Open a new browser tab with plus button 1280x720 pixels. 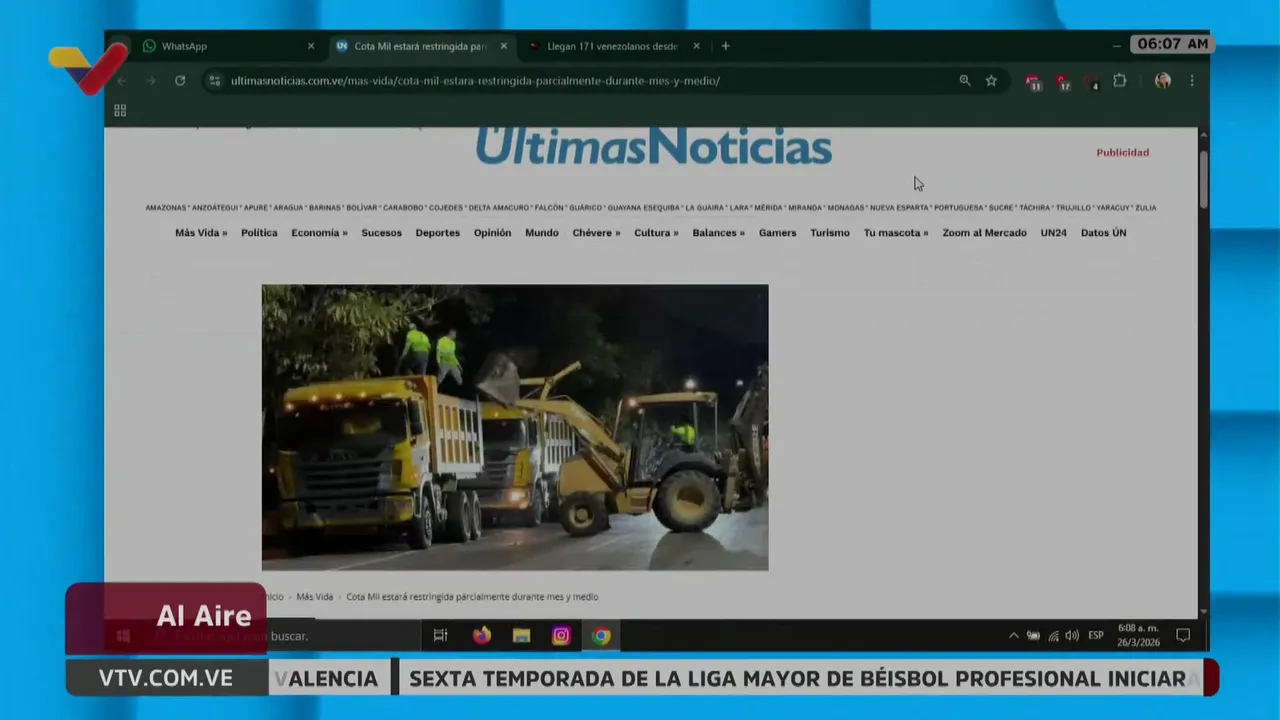(x=725, y=46)
